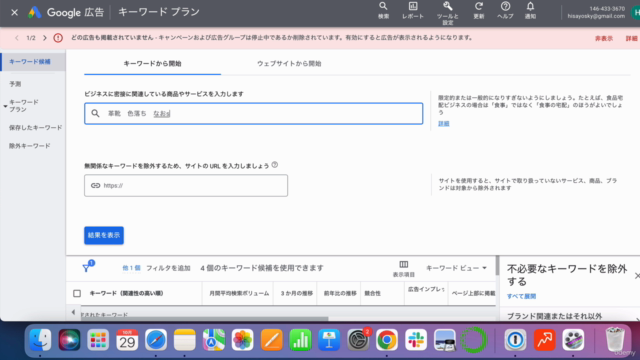Open 保存したキーワード in sidebar
640x360 pixels.
coord(36,128)
